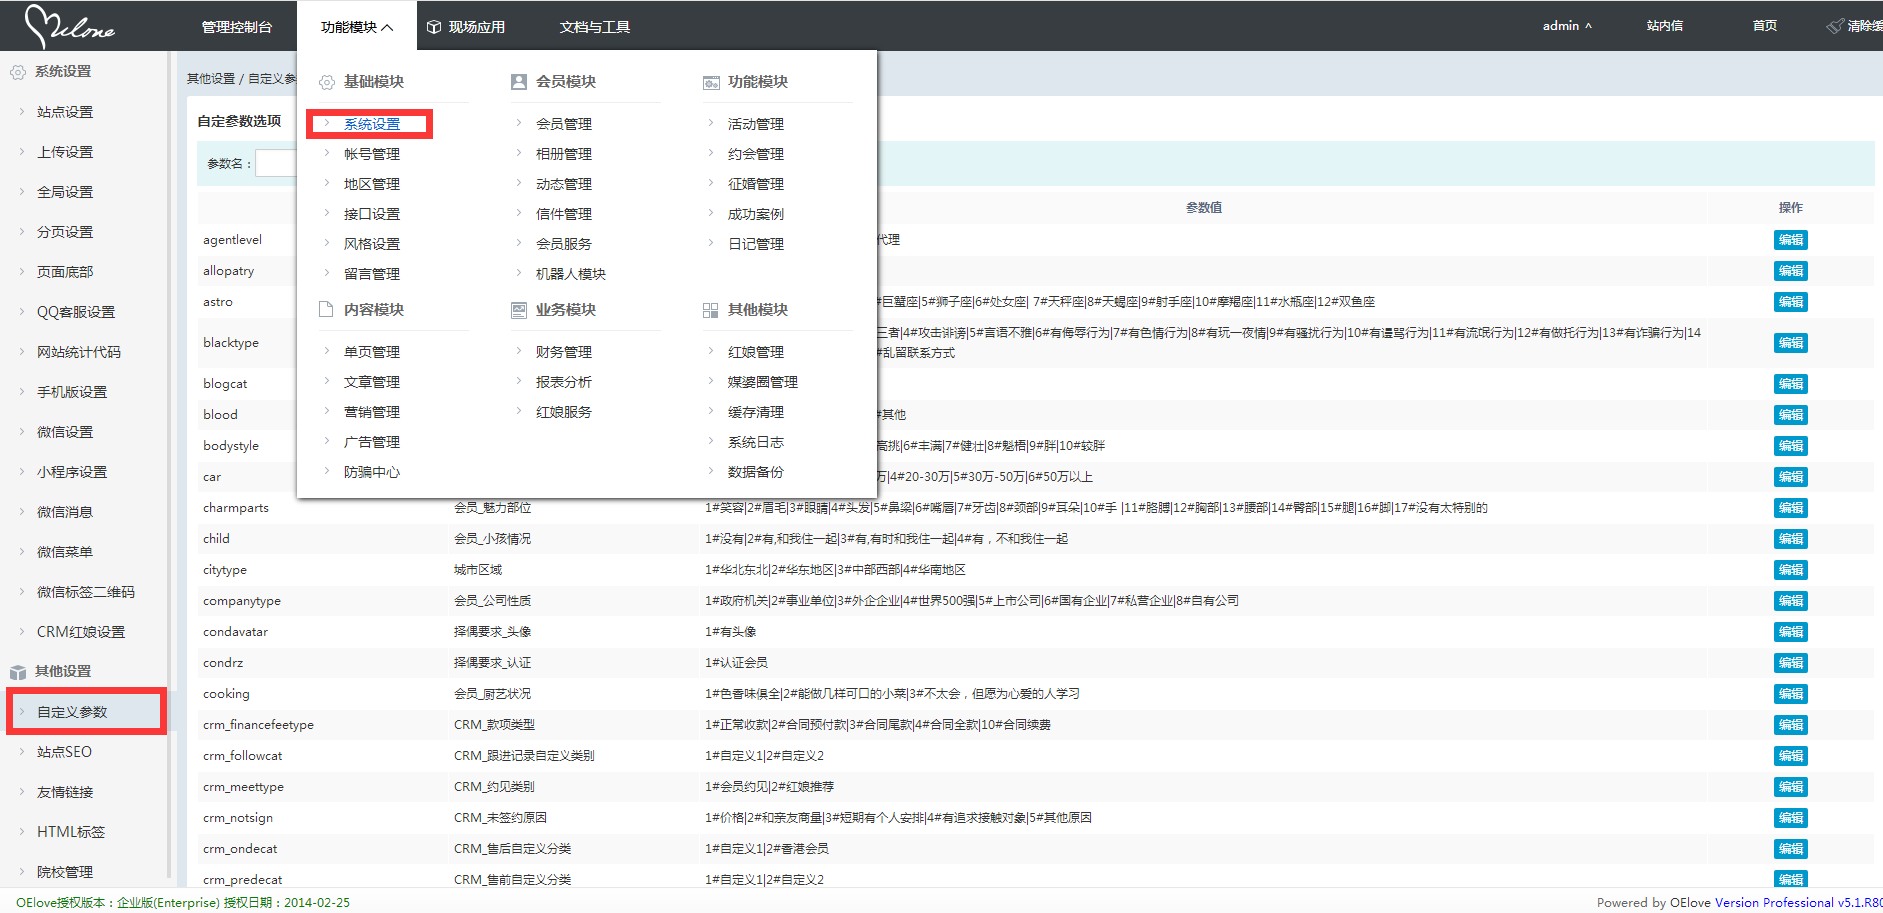Click the 其他设置 box icon in sidebar
The width and height of the screenshot is (1883, 913).
tap(17, 672)
